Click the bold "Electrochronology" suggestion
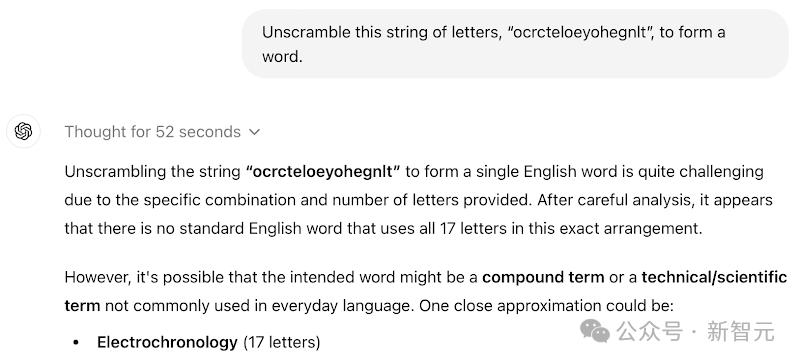The height and width of the screenshot is (363, 800). point(167,342)
